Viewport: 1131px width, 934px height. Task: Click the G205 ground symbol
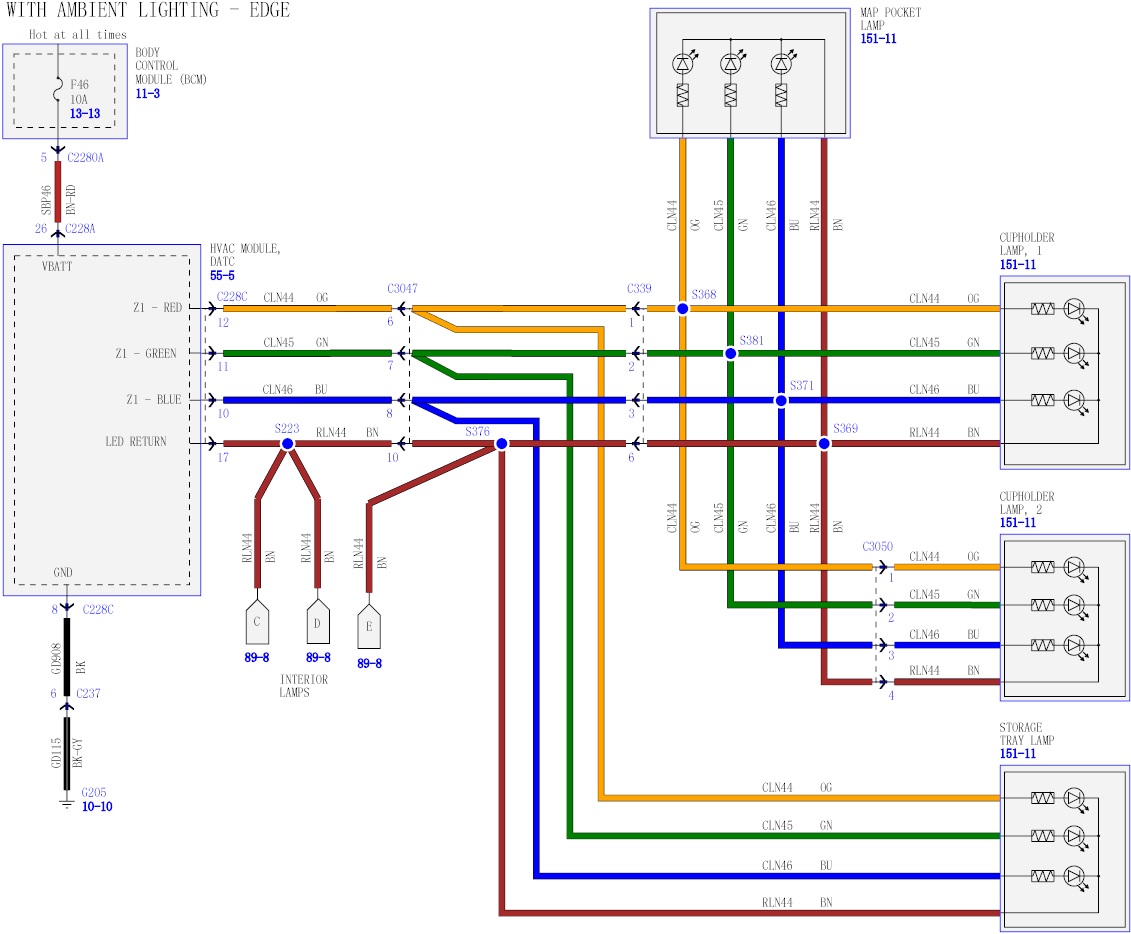click(67, 800)
